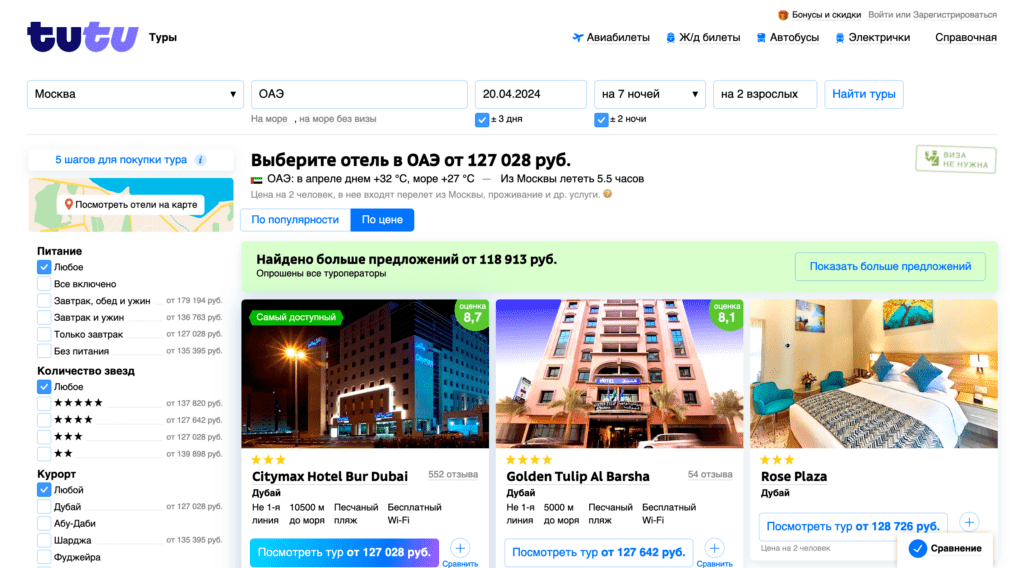Screen dimensions: 1024x568
Task: Check Завтрак, обед и ужин option
Action: [44, 301]
